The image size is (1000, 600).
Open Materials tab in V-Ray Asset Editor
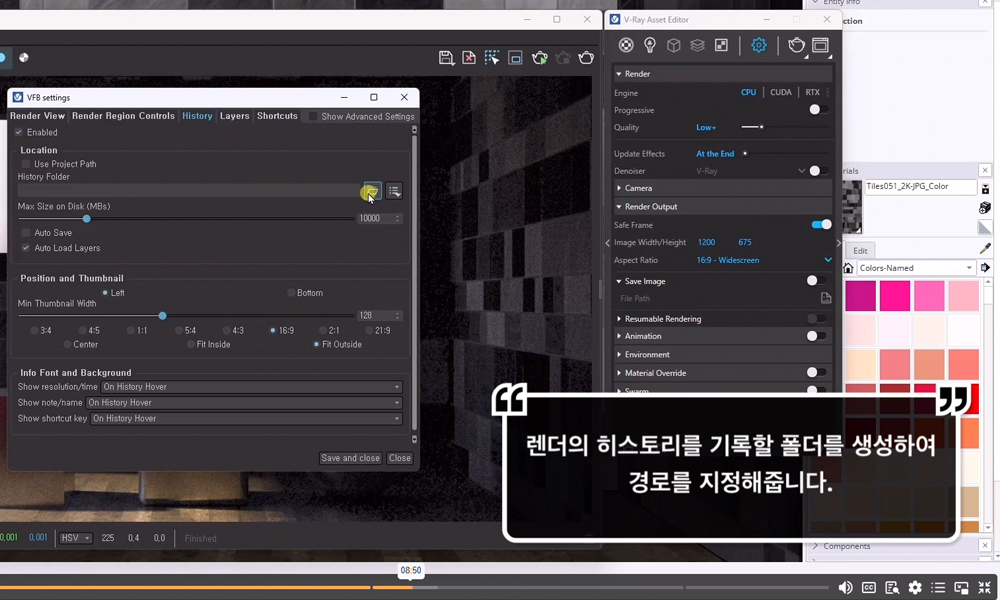[626, 45]
